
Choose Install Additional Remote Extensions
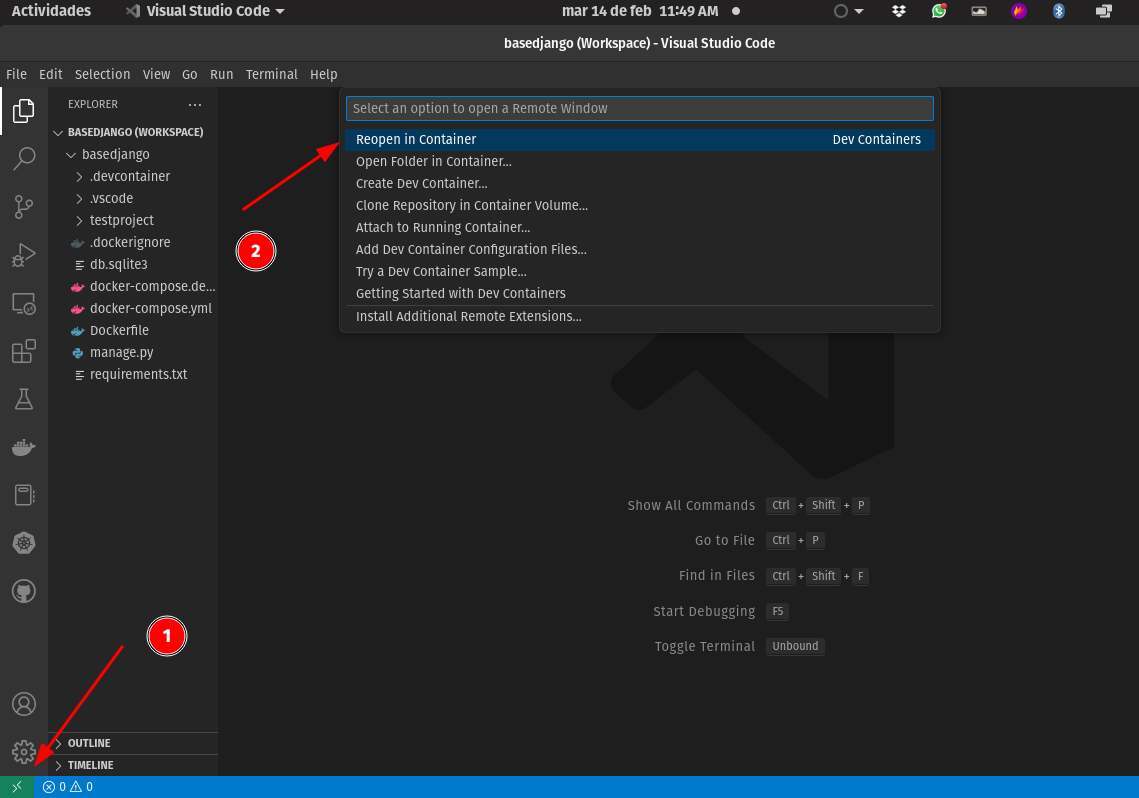[640, 317]
